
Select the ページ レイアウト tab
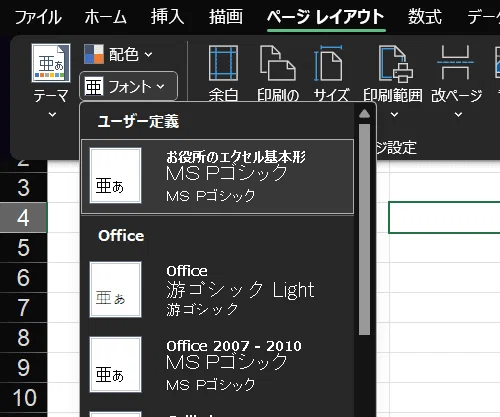click(x=326, y=17)
